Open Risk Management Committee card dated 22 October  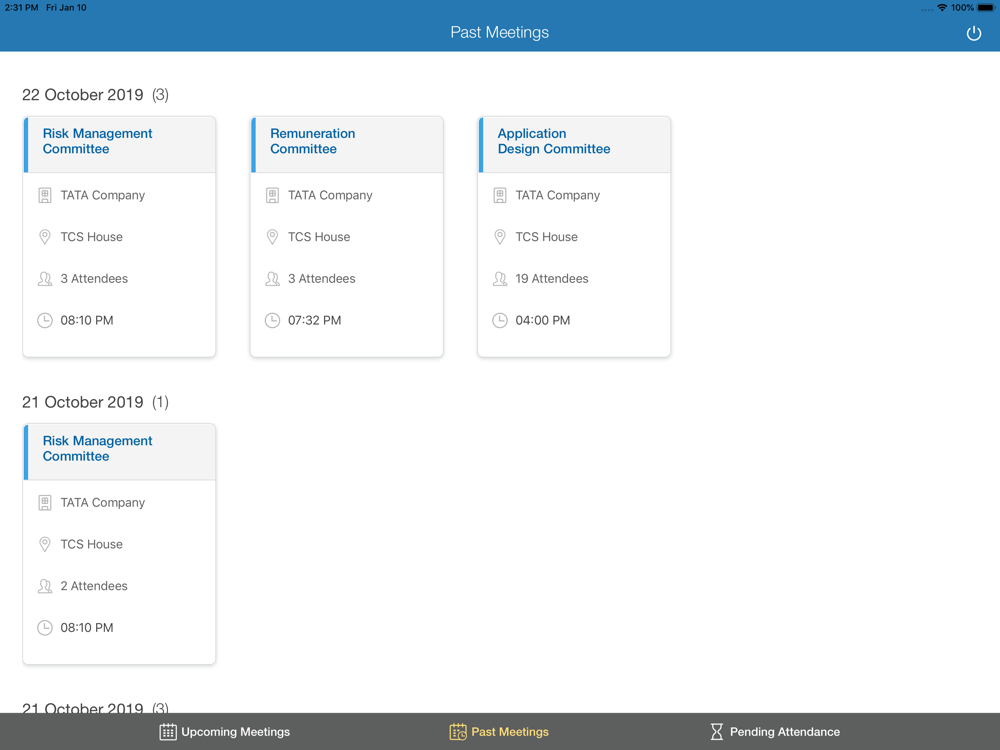tap(119, 237)
